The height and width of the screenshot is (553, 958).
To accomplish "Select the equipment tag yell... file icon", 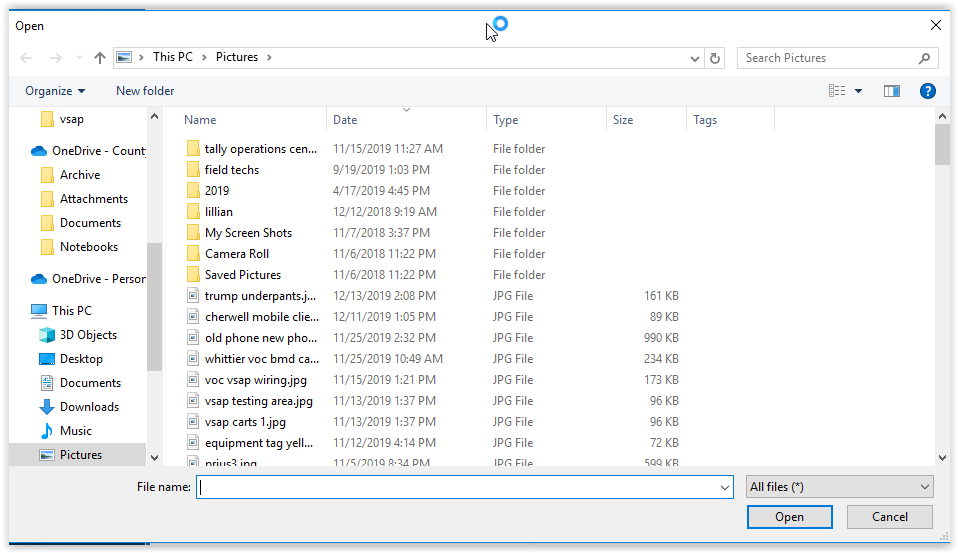I will pyautogui.click(x=193, y=442).
